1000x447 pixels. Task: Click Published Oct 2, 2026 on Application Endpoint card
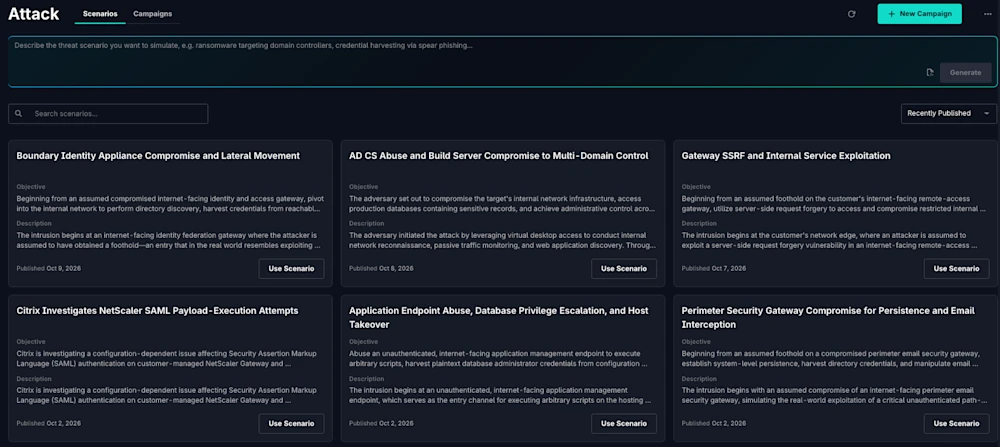pos(381,423)
